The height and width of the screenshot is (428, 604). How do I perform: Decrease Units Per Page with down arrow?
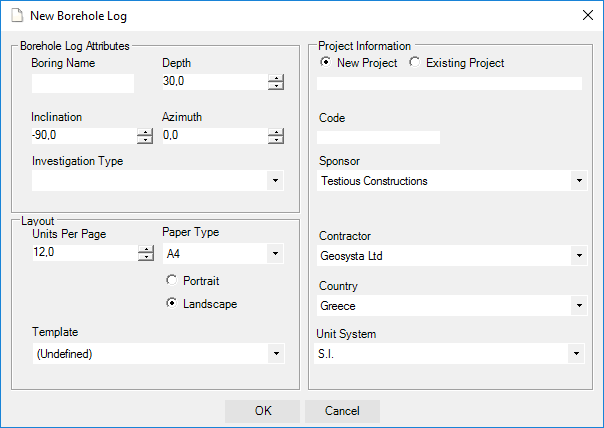tap(145, 257)
